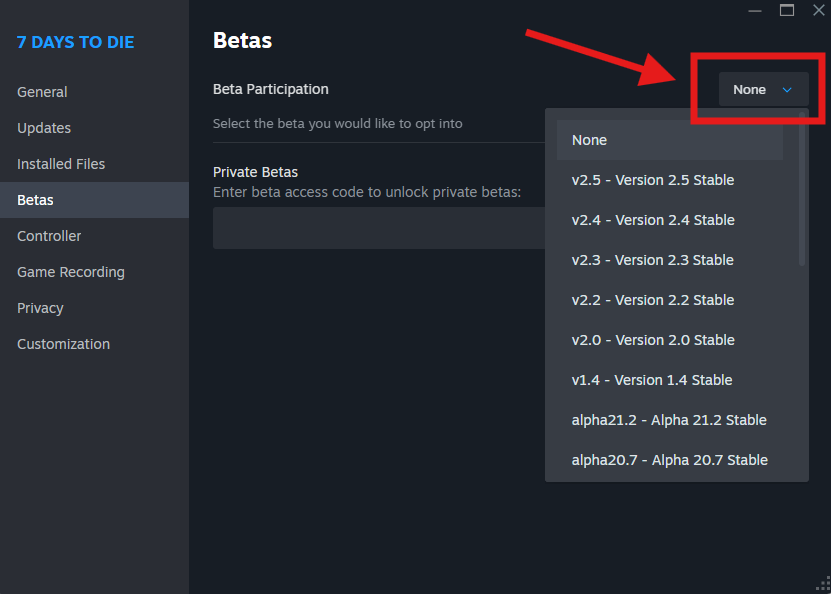Open the Beta Participation dropdown showing None
Viewport: 831px width, 594px height.
(763, 90)
